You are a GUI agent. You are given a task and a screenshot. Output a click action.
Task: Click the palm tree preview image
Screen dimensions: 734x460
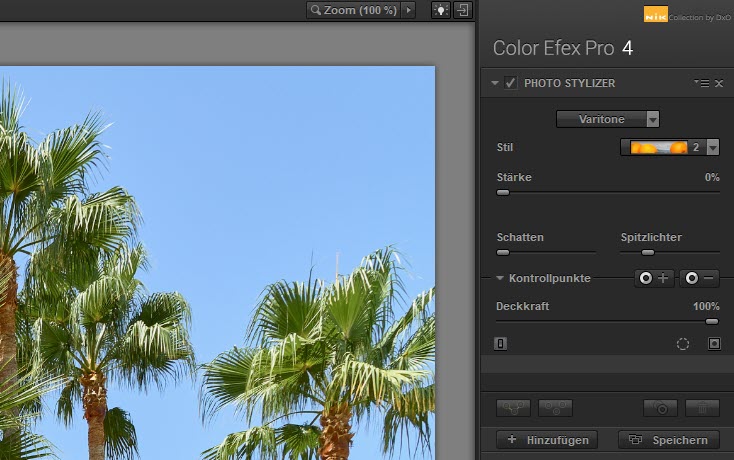[217, 263]
